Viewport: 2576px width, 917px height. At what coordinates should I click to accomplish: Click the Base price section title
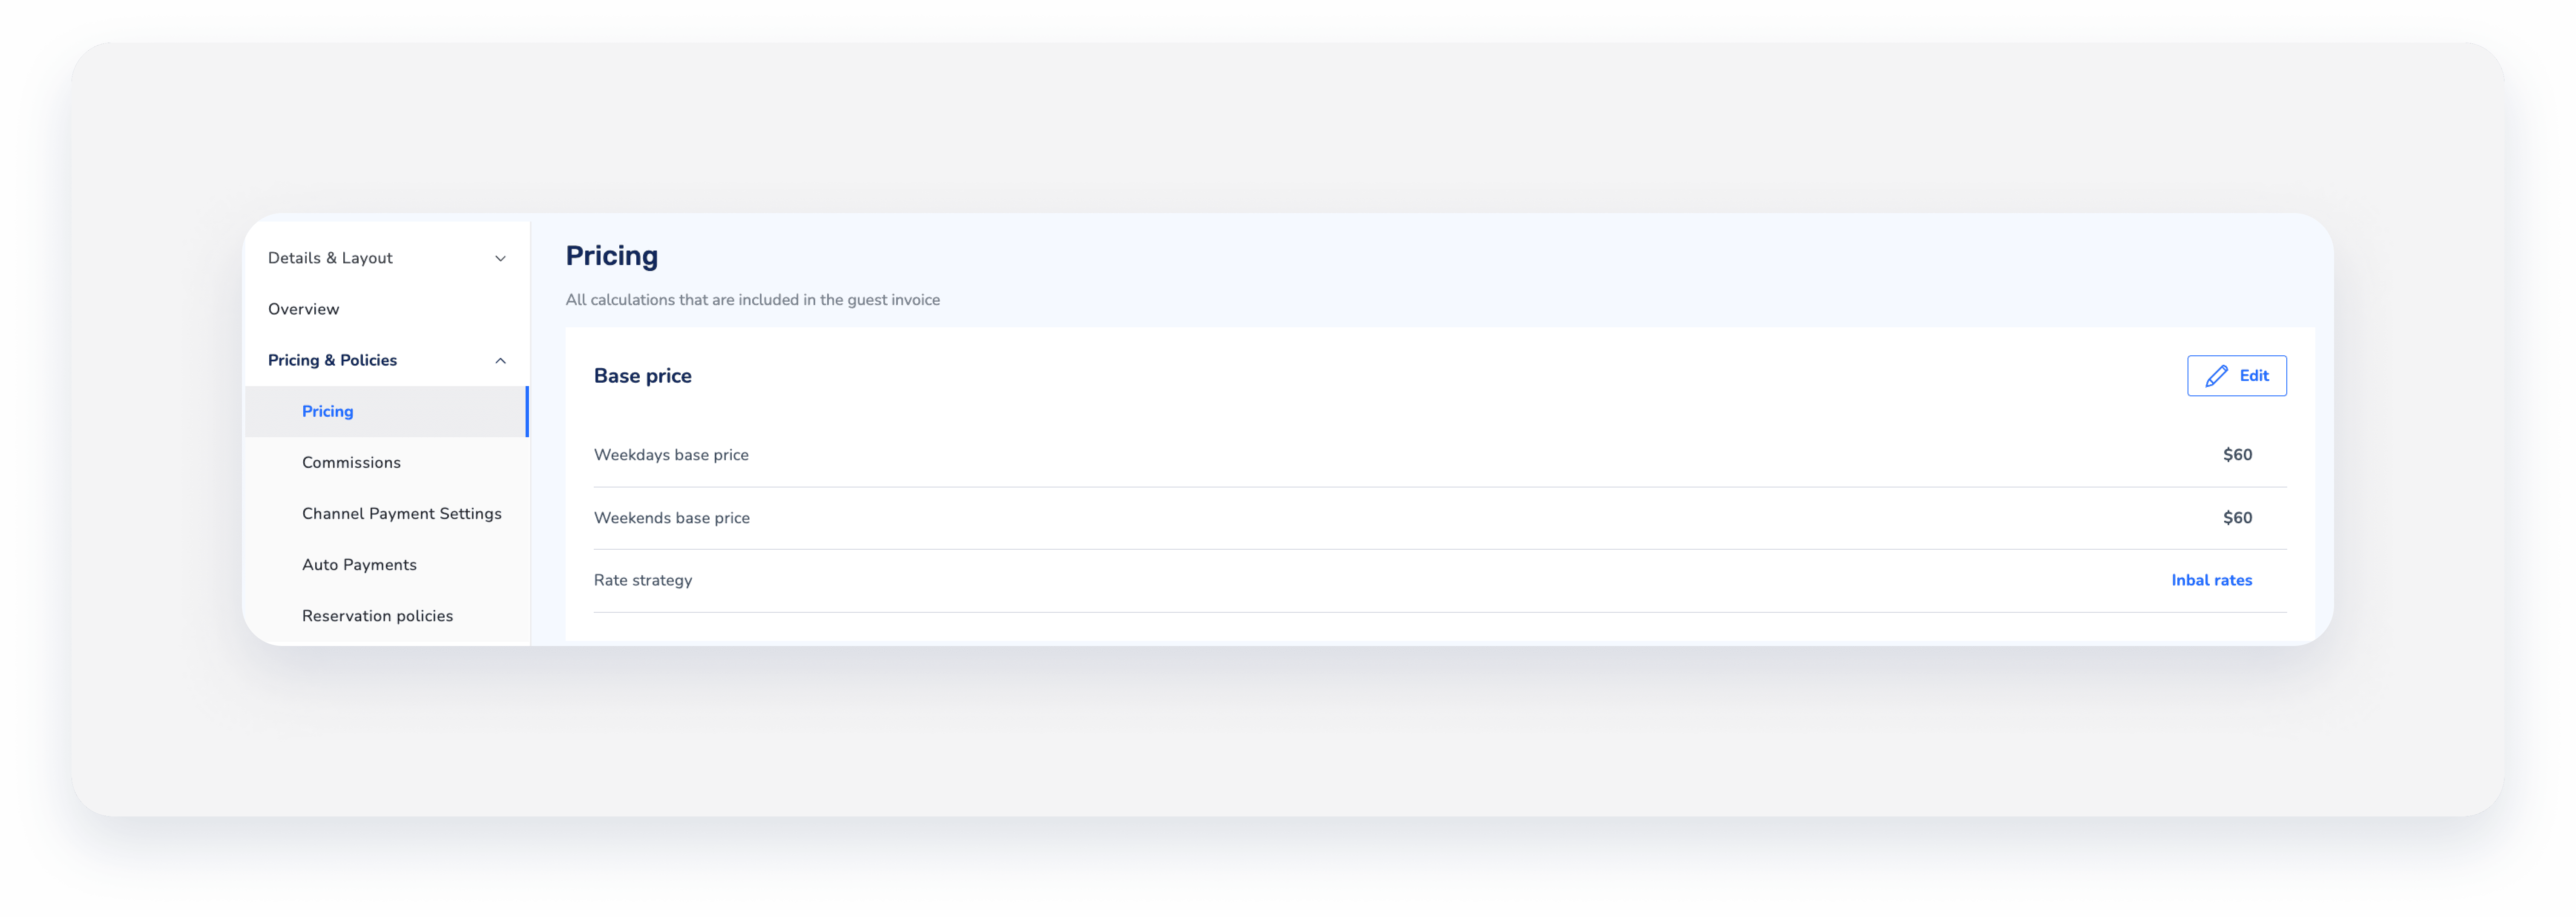point(643,376)
